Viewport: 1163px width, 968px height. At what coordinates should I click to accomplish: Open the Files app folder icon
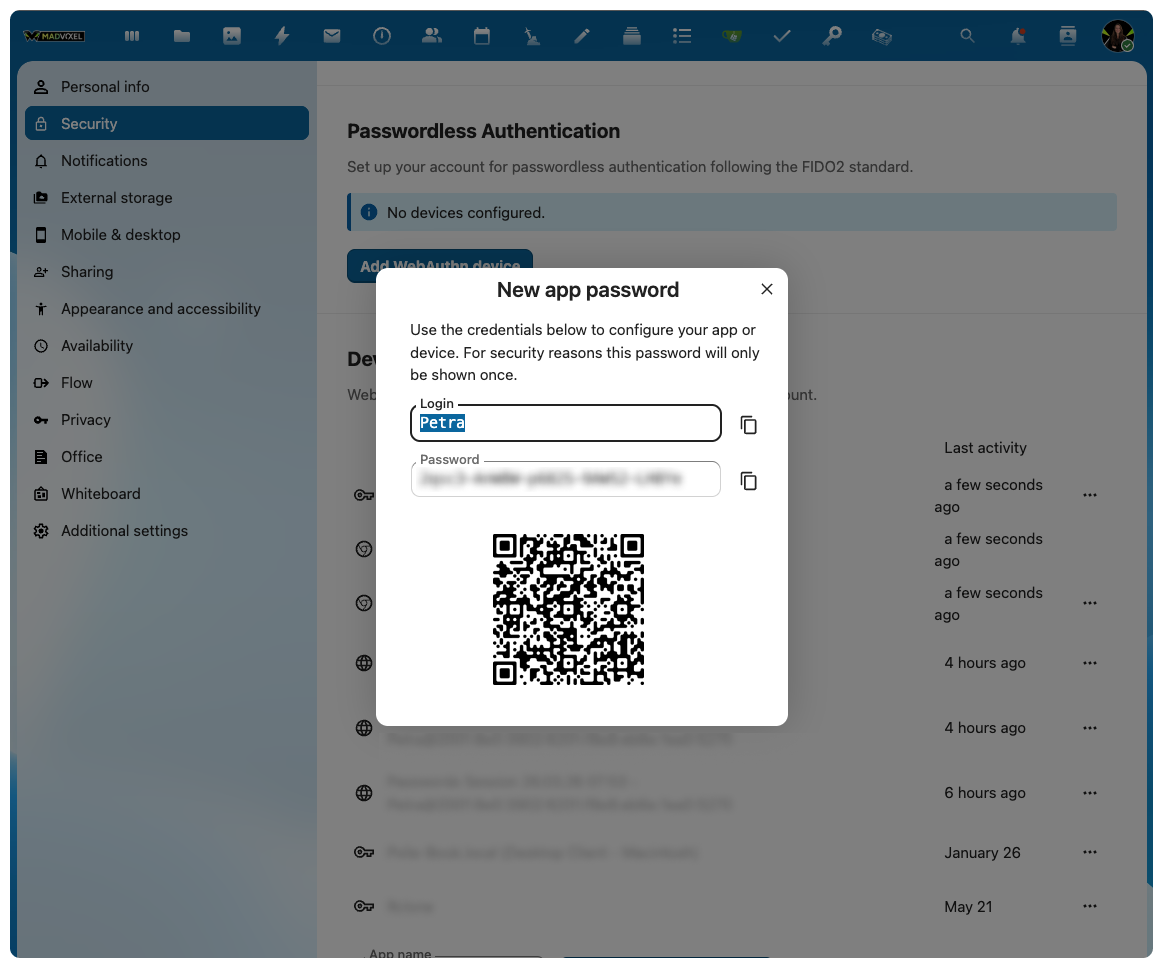click(x=182, y=36)
